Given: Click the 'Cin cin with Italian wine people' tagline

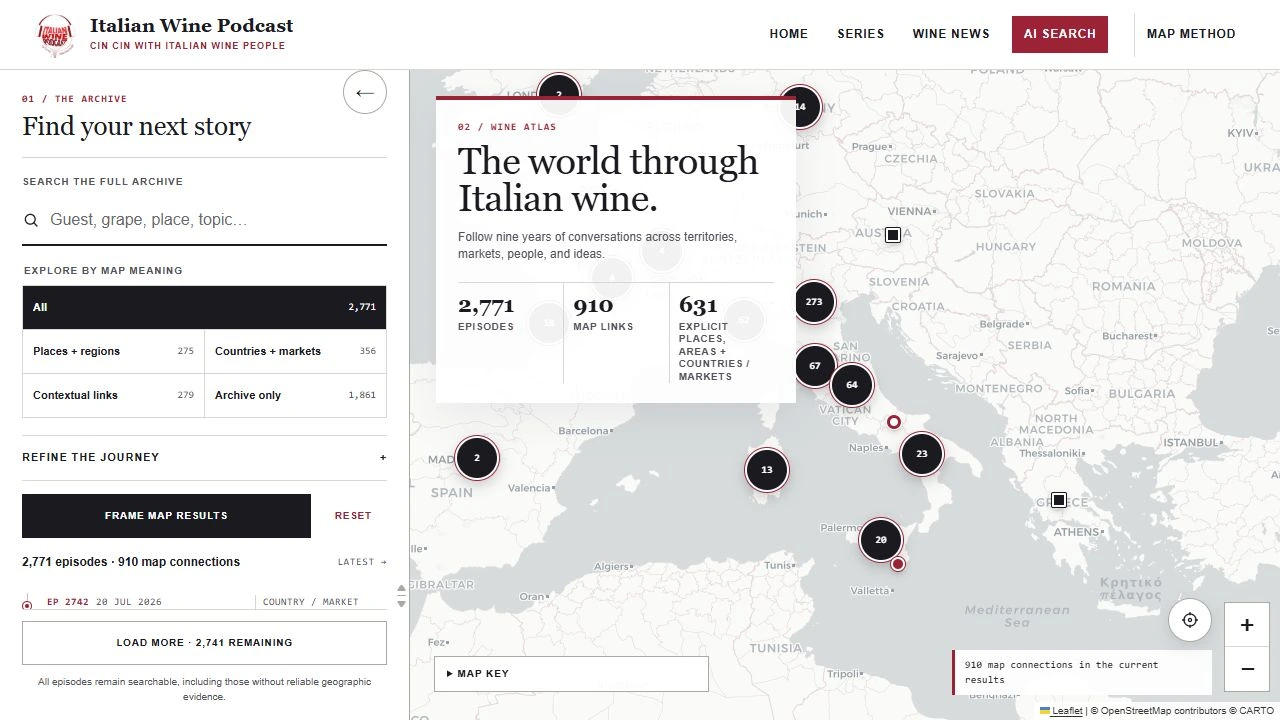Looking at the screenshot, I should [x=188, y=46].
